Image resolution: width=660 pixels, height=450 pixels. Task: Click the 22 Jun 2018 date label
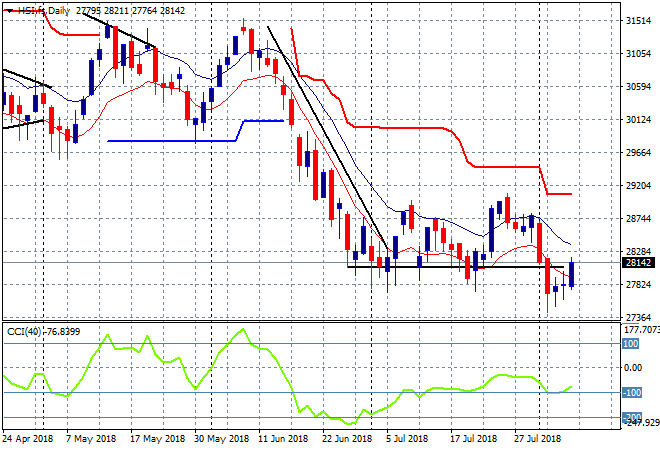point(347,438)
